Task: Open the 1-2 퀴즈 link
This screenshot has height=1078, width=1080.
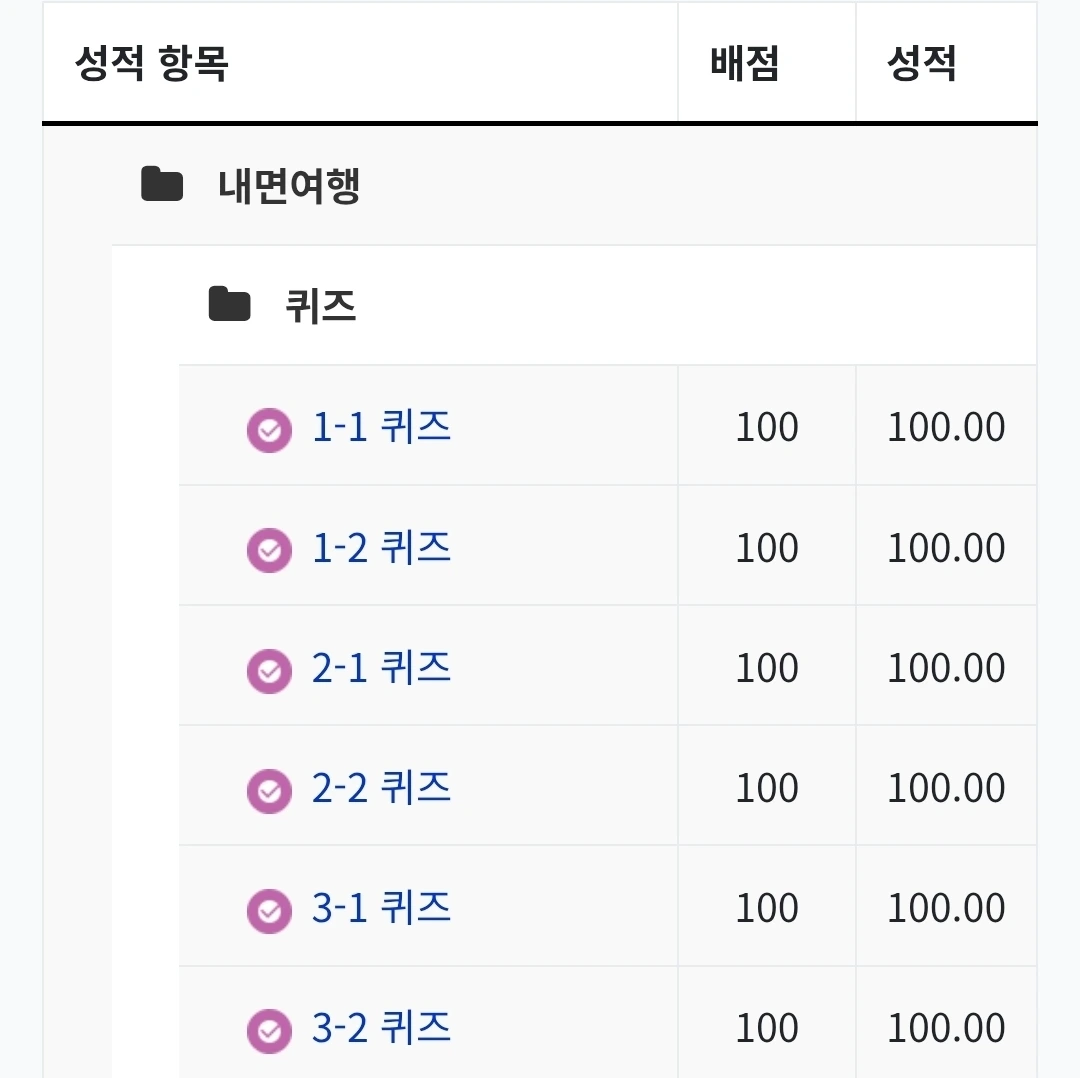Action: [x=381, y=548]
